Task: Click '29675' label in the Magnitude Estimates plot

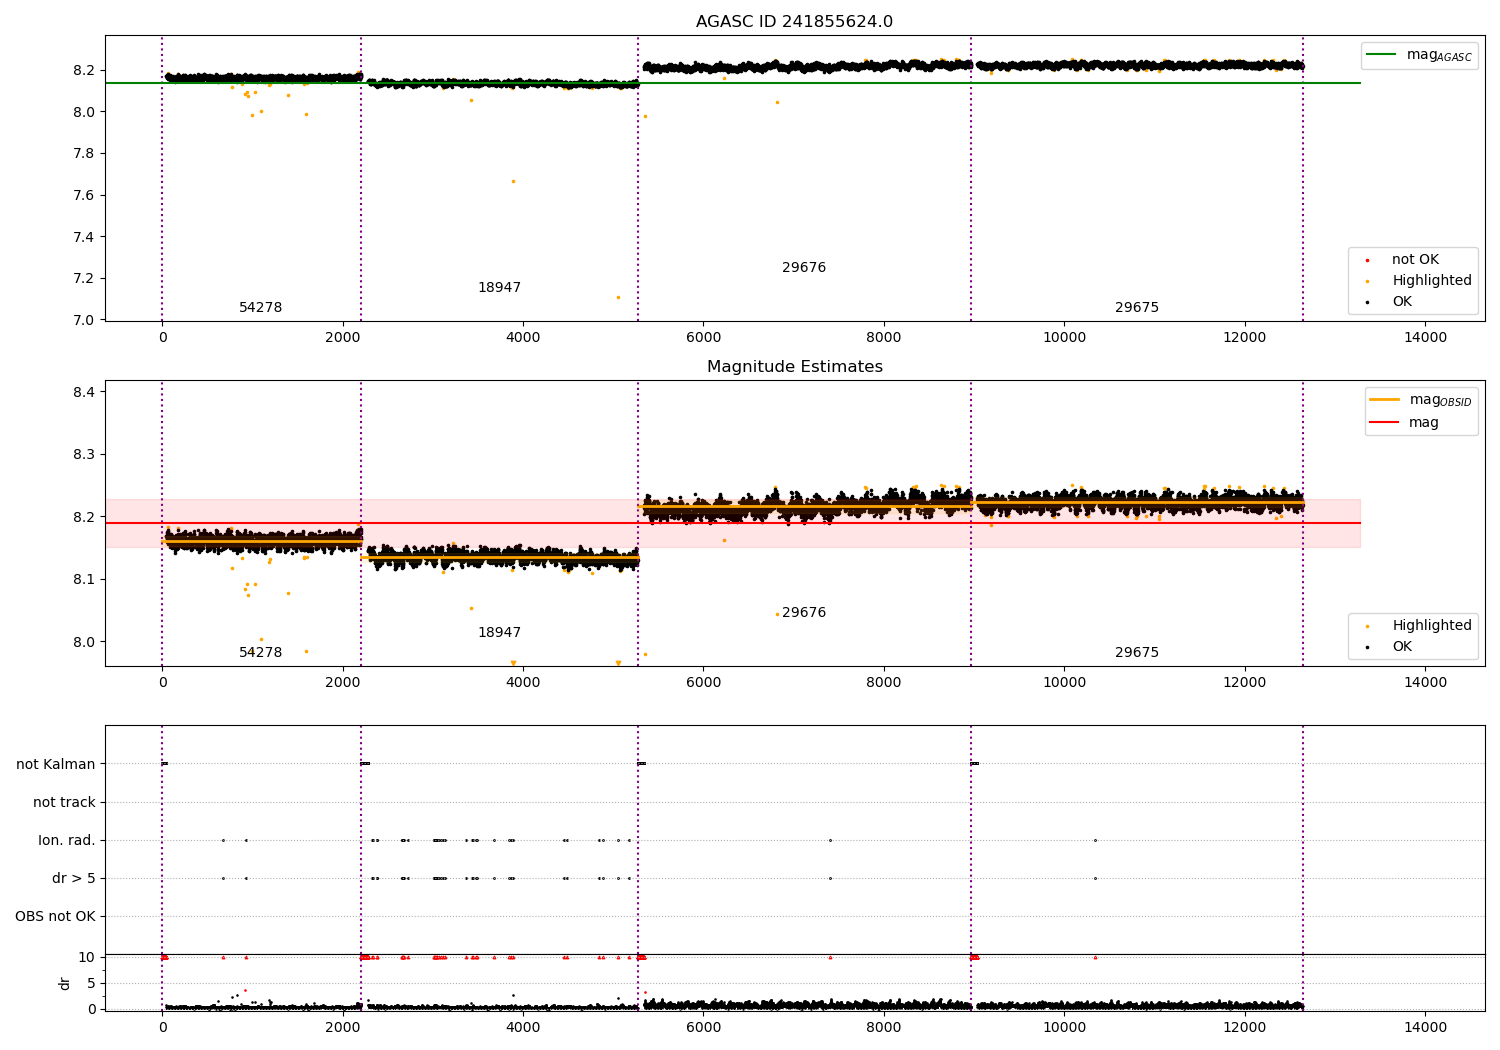Action: [x=1137, y=653]
